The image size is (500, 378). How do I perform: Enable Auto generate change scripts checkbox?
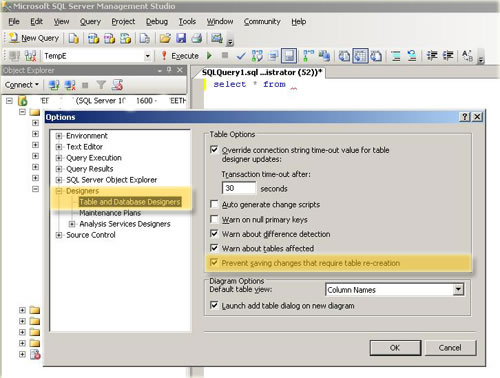click(x=214, y=204)
